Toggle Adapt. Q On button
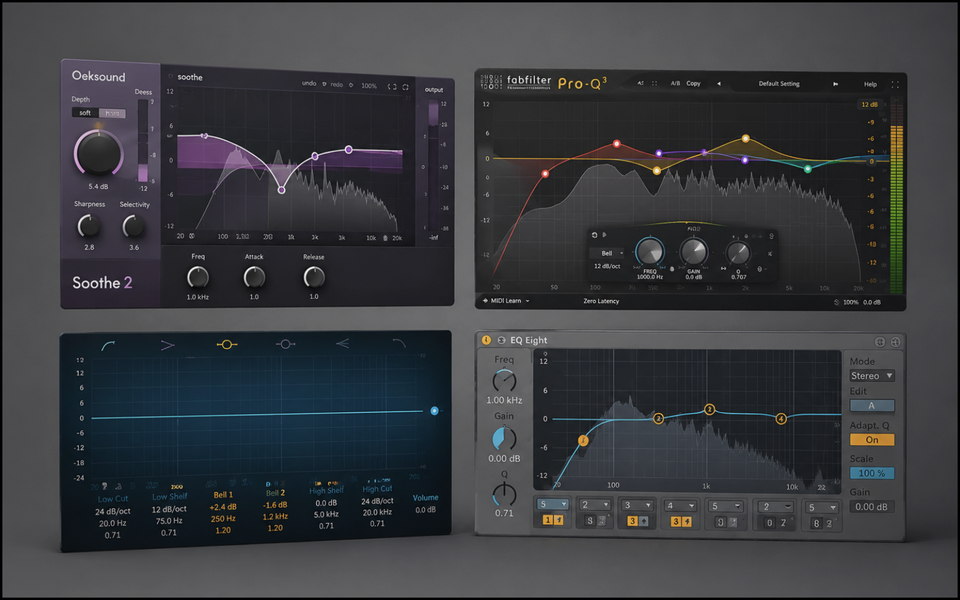 (872, 440)
